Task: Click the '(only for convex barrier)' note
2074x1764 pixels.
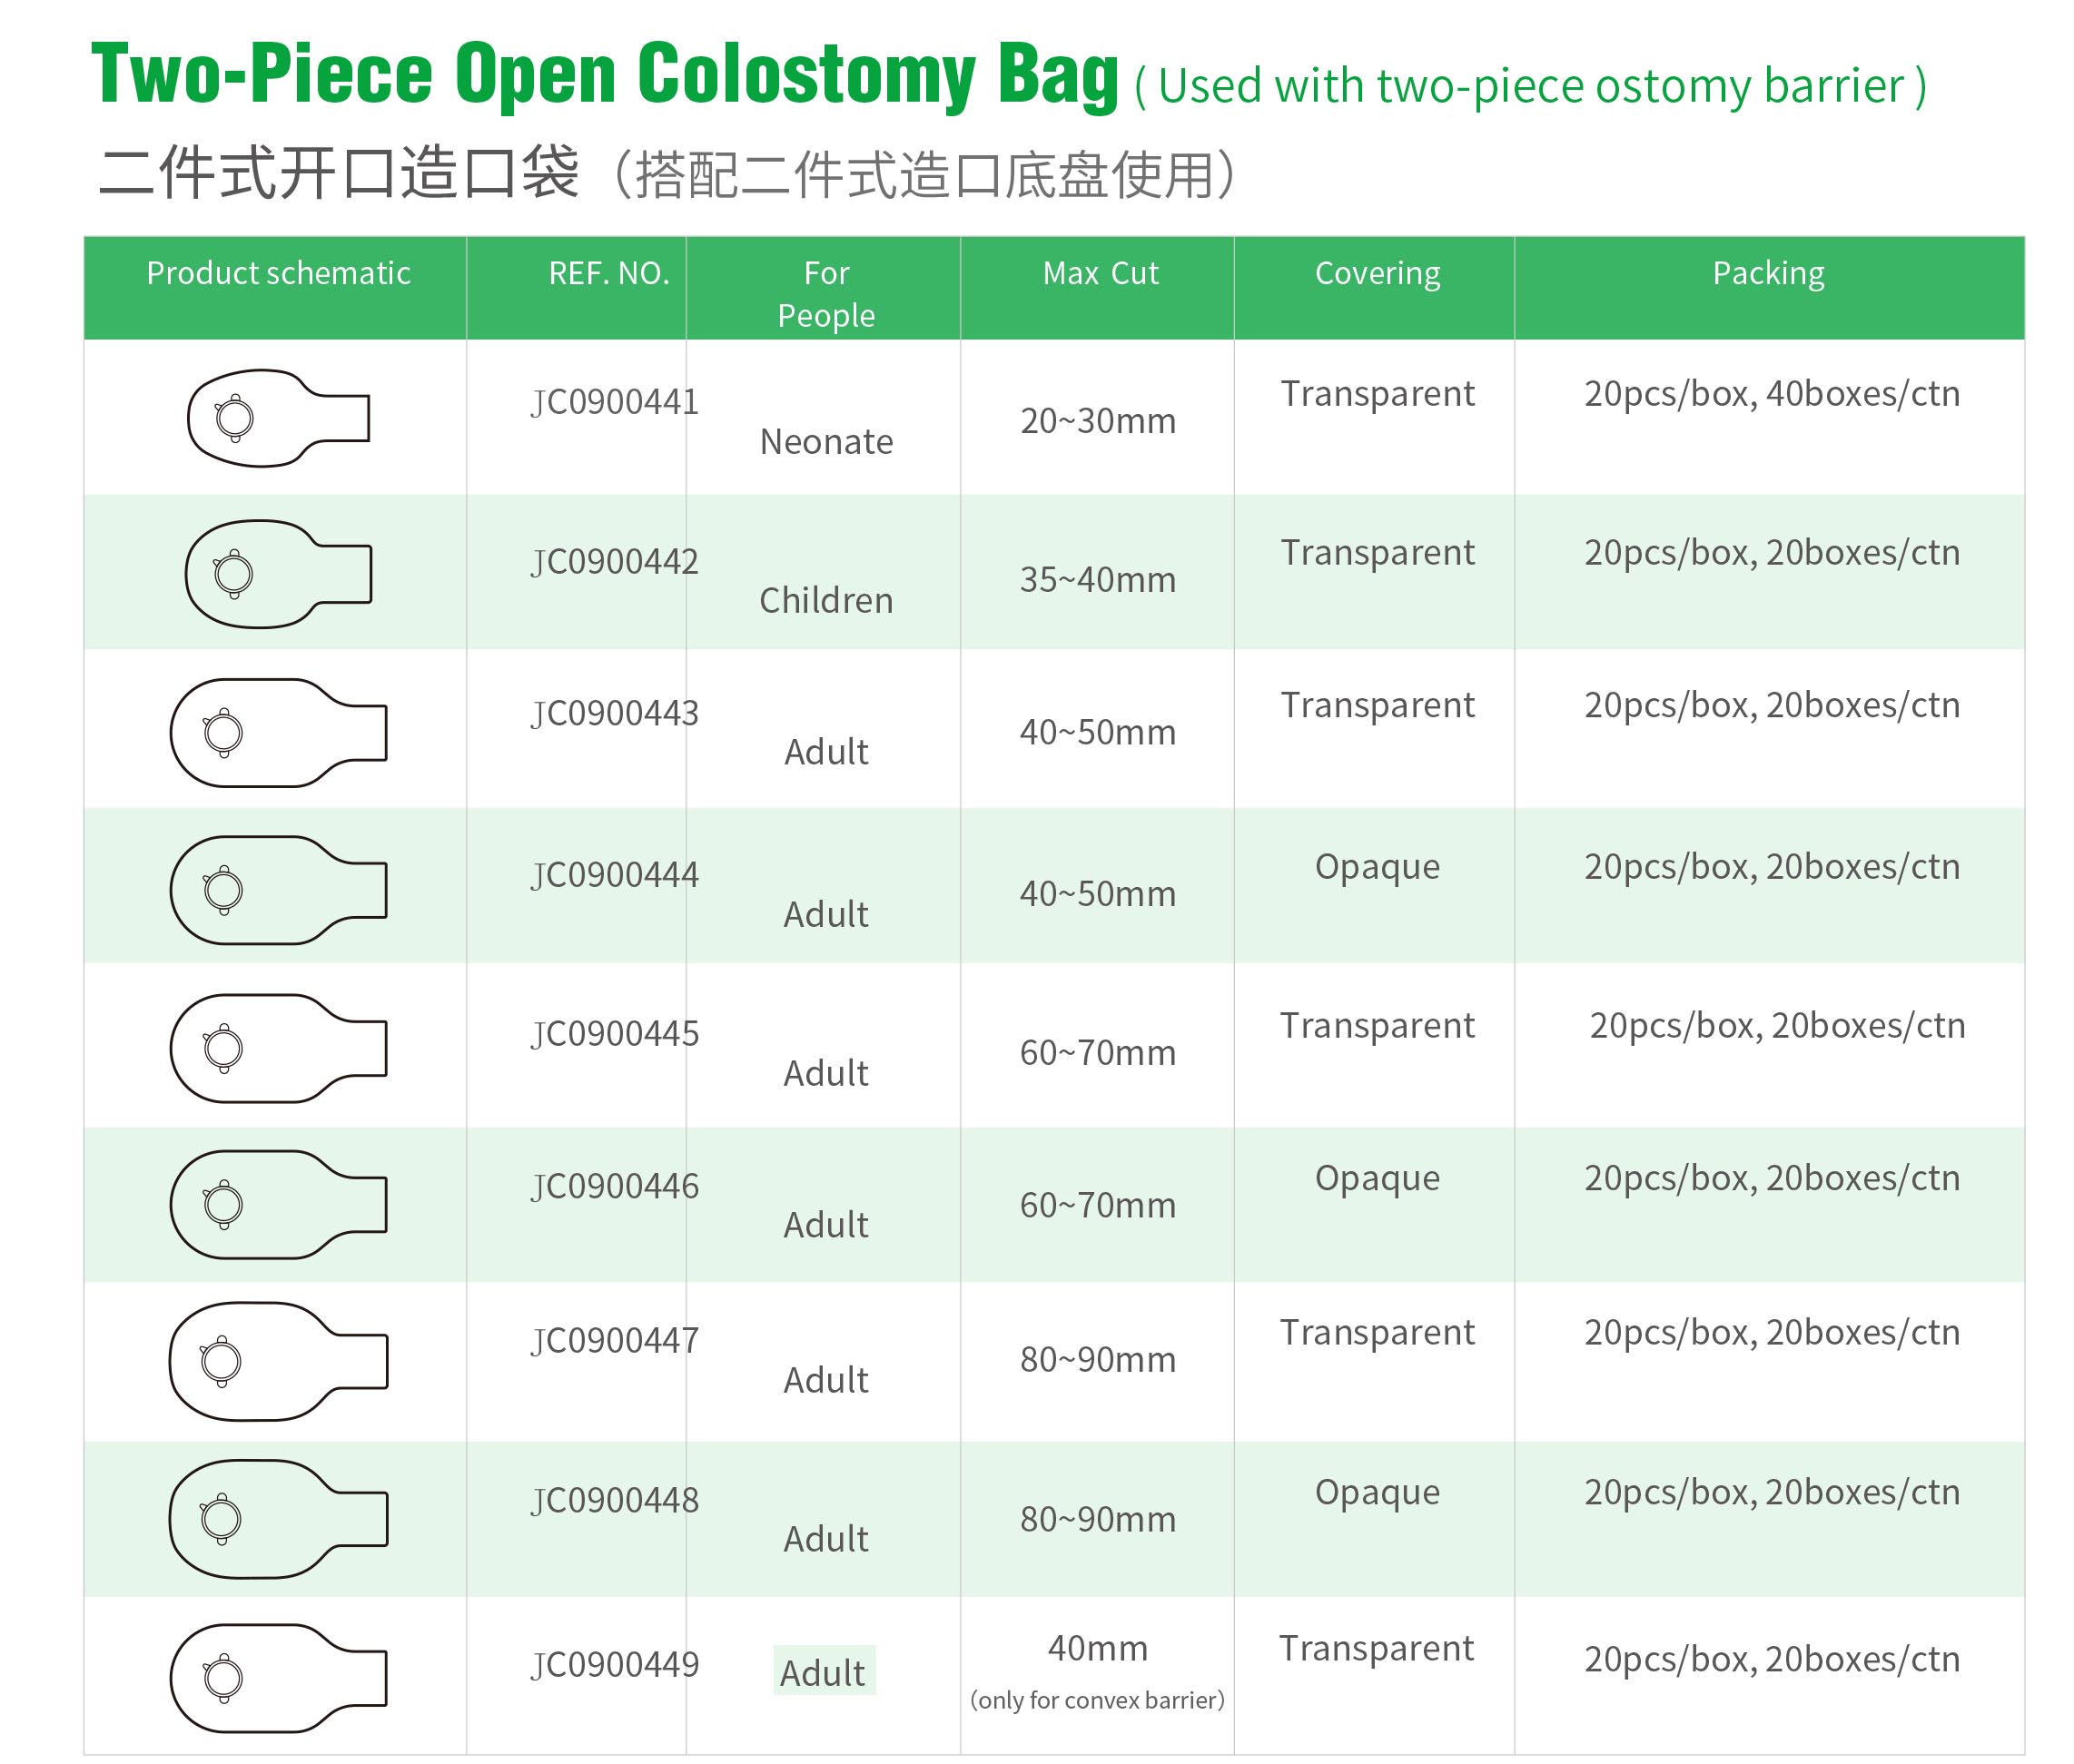Action: (1097, 1700)
